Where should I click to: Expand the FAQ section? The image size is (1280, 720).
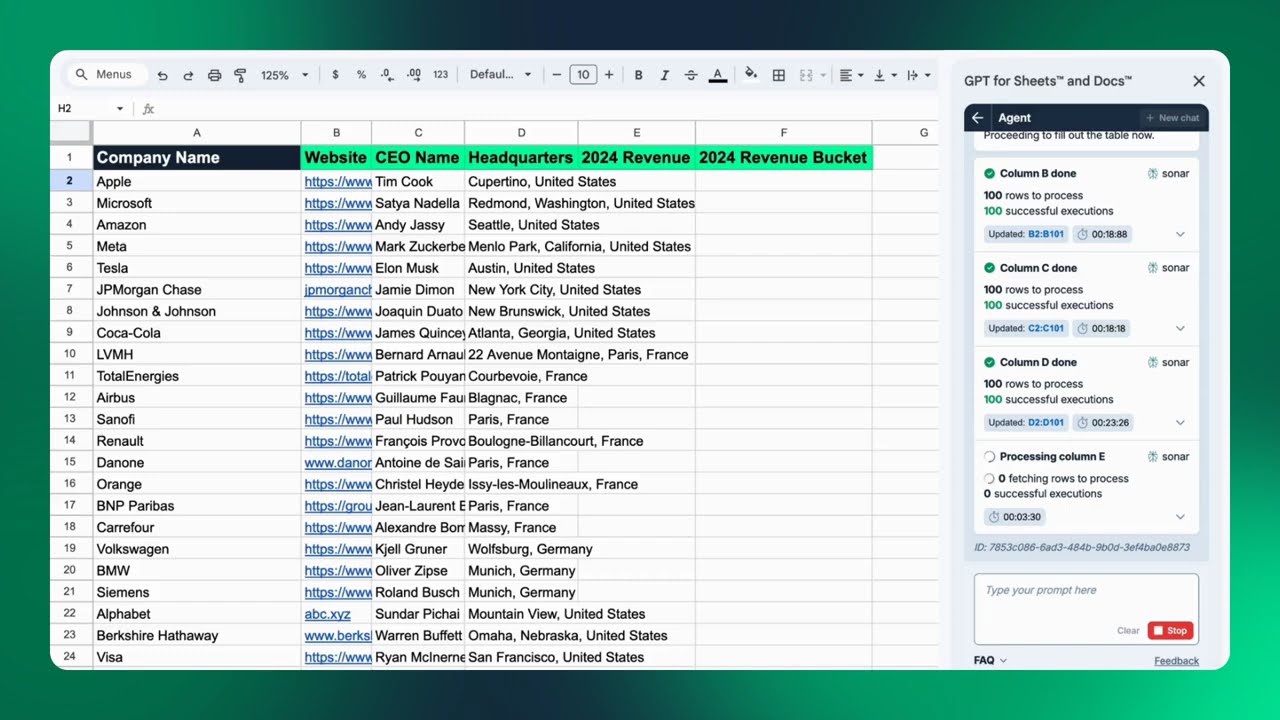tap(990, 660)
